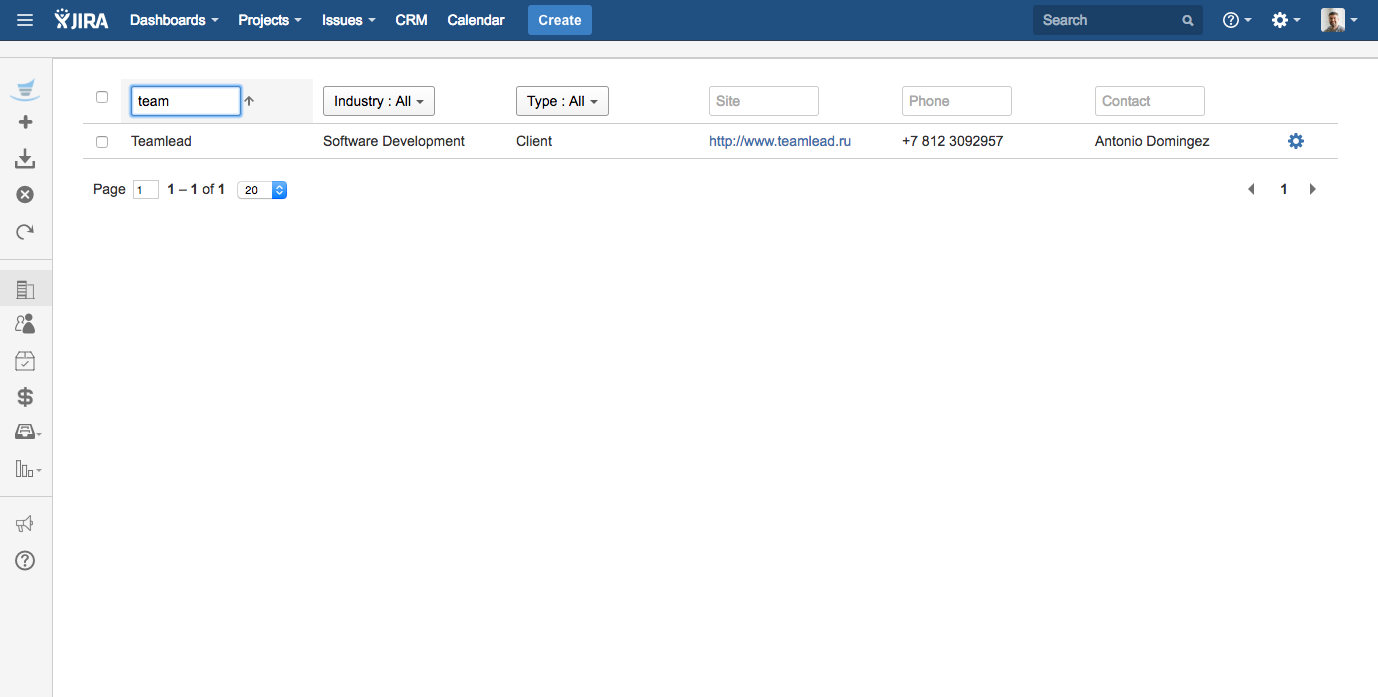Open the user avatar profile menu

1338,20
